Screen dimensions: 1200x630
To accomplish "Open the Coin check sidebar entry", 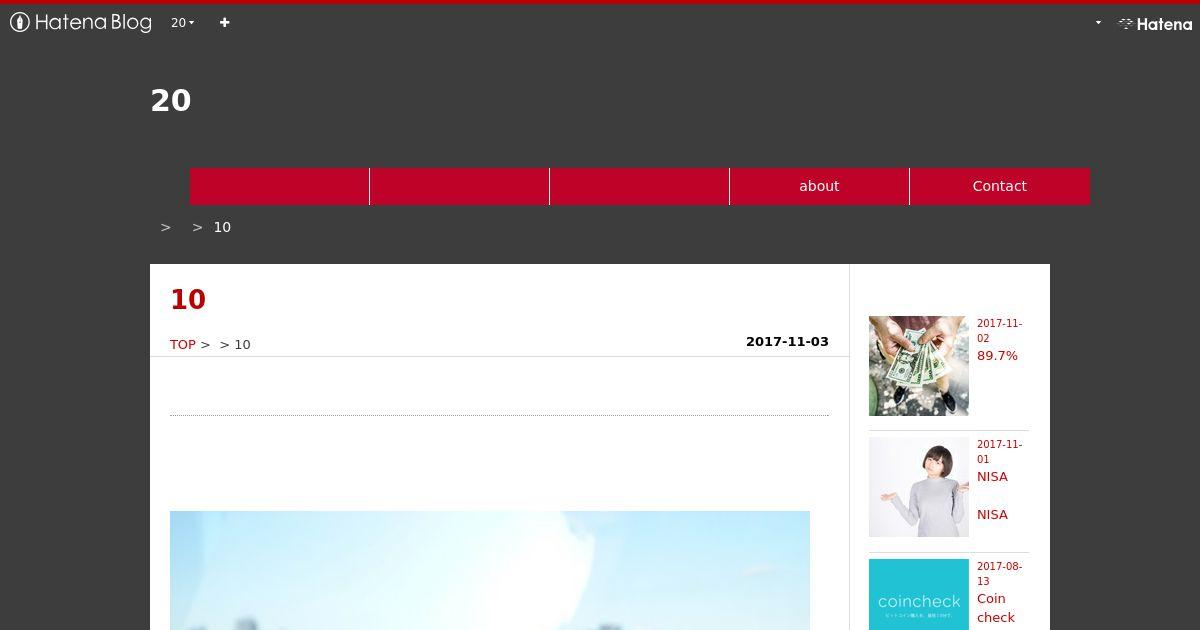I will (x=996, y=608).
